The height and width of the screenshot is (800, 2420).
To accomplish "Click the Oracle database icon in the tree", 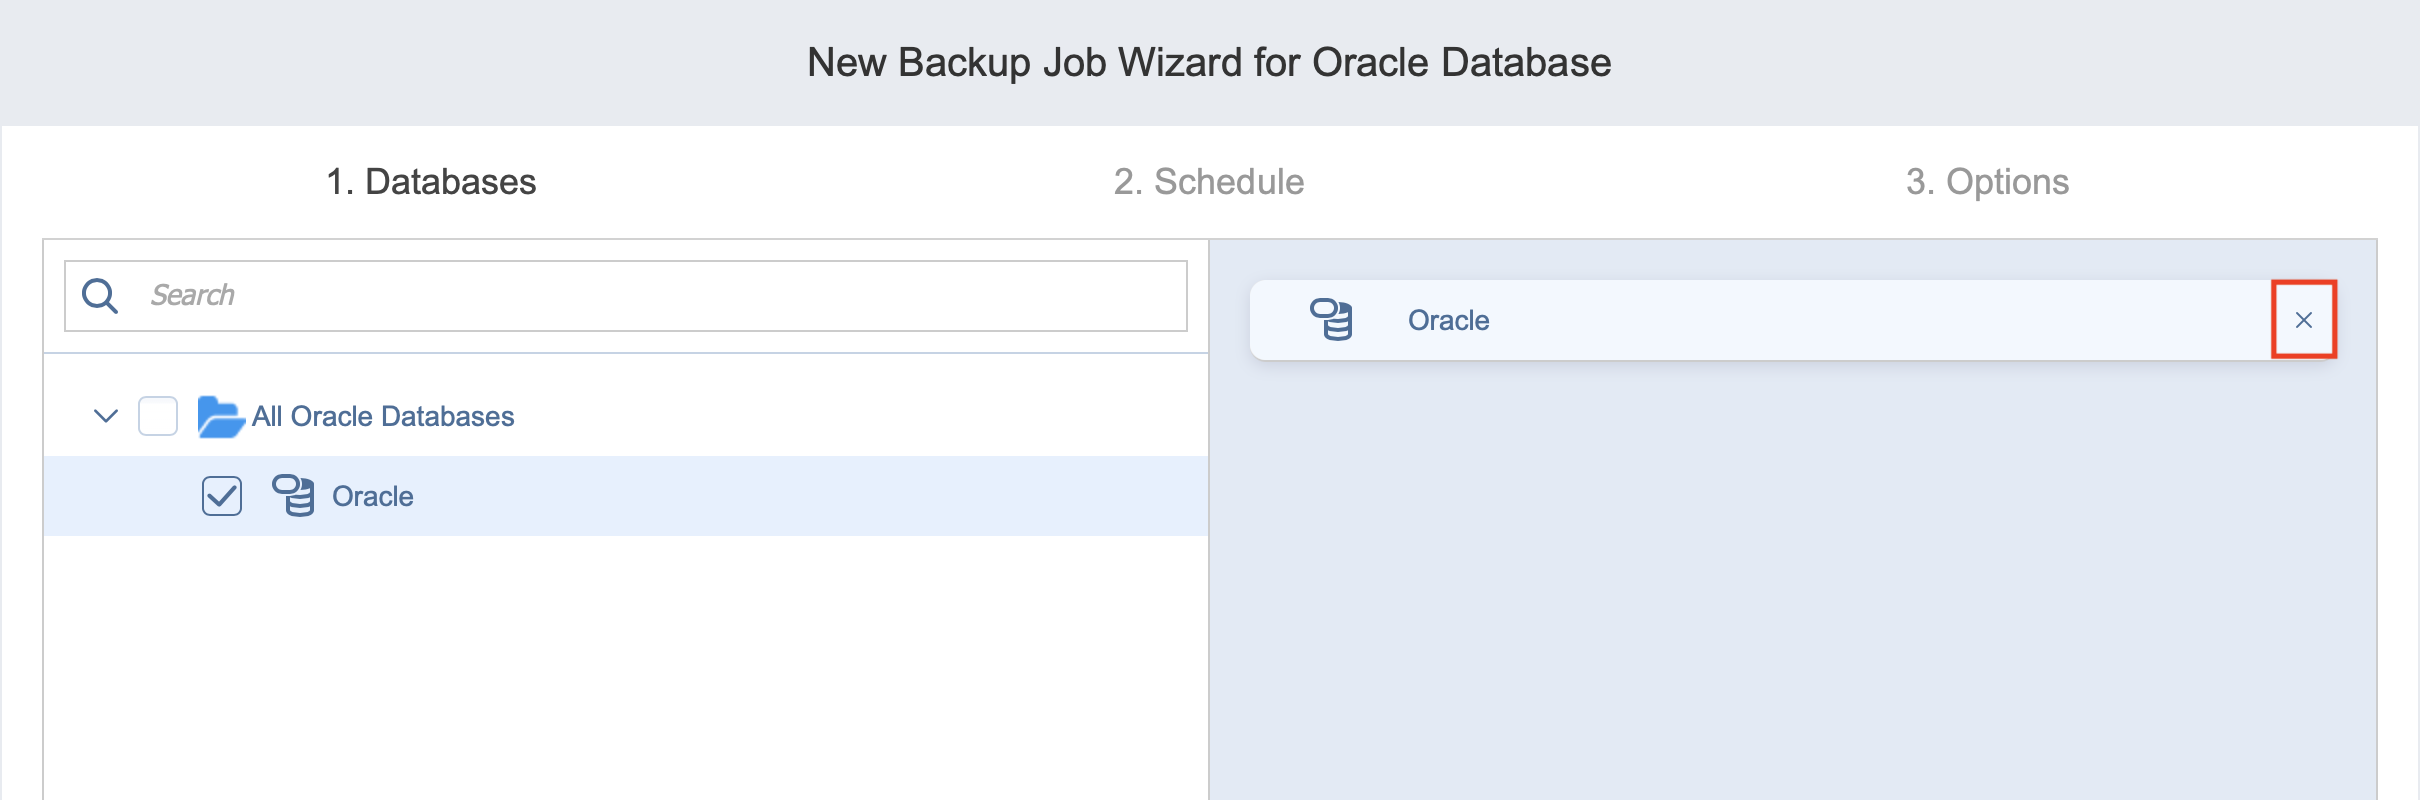I will click(293, 496).
